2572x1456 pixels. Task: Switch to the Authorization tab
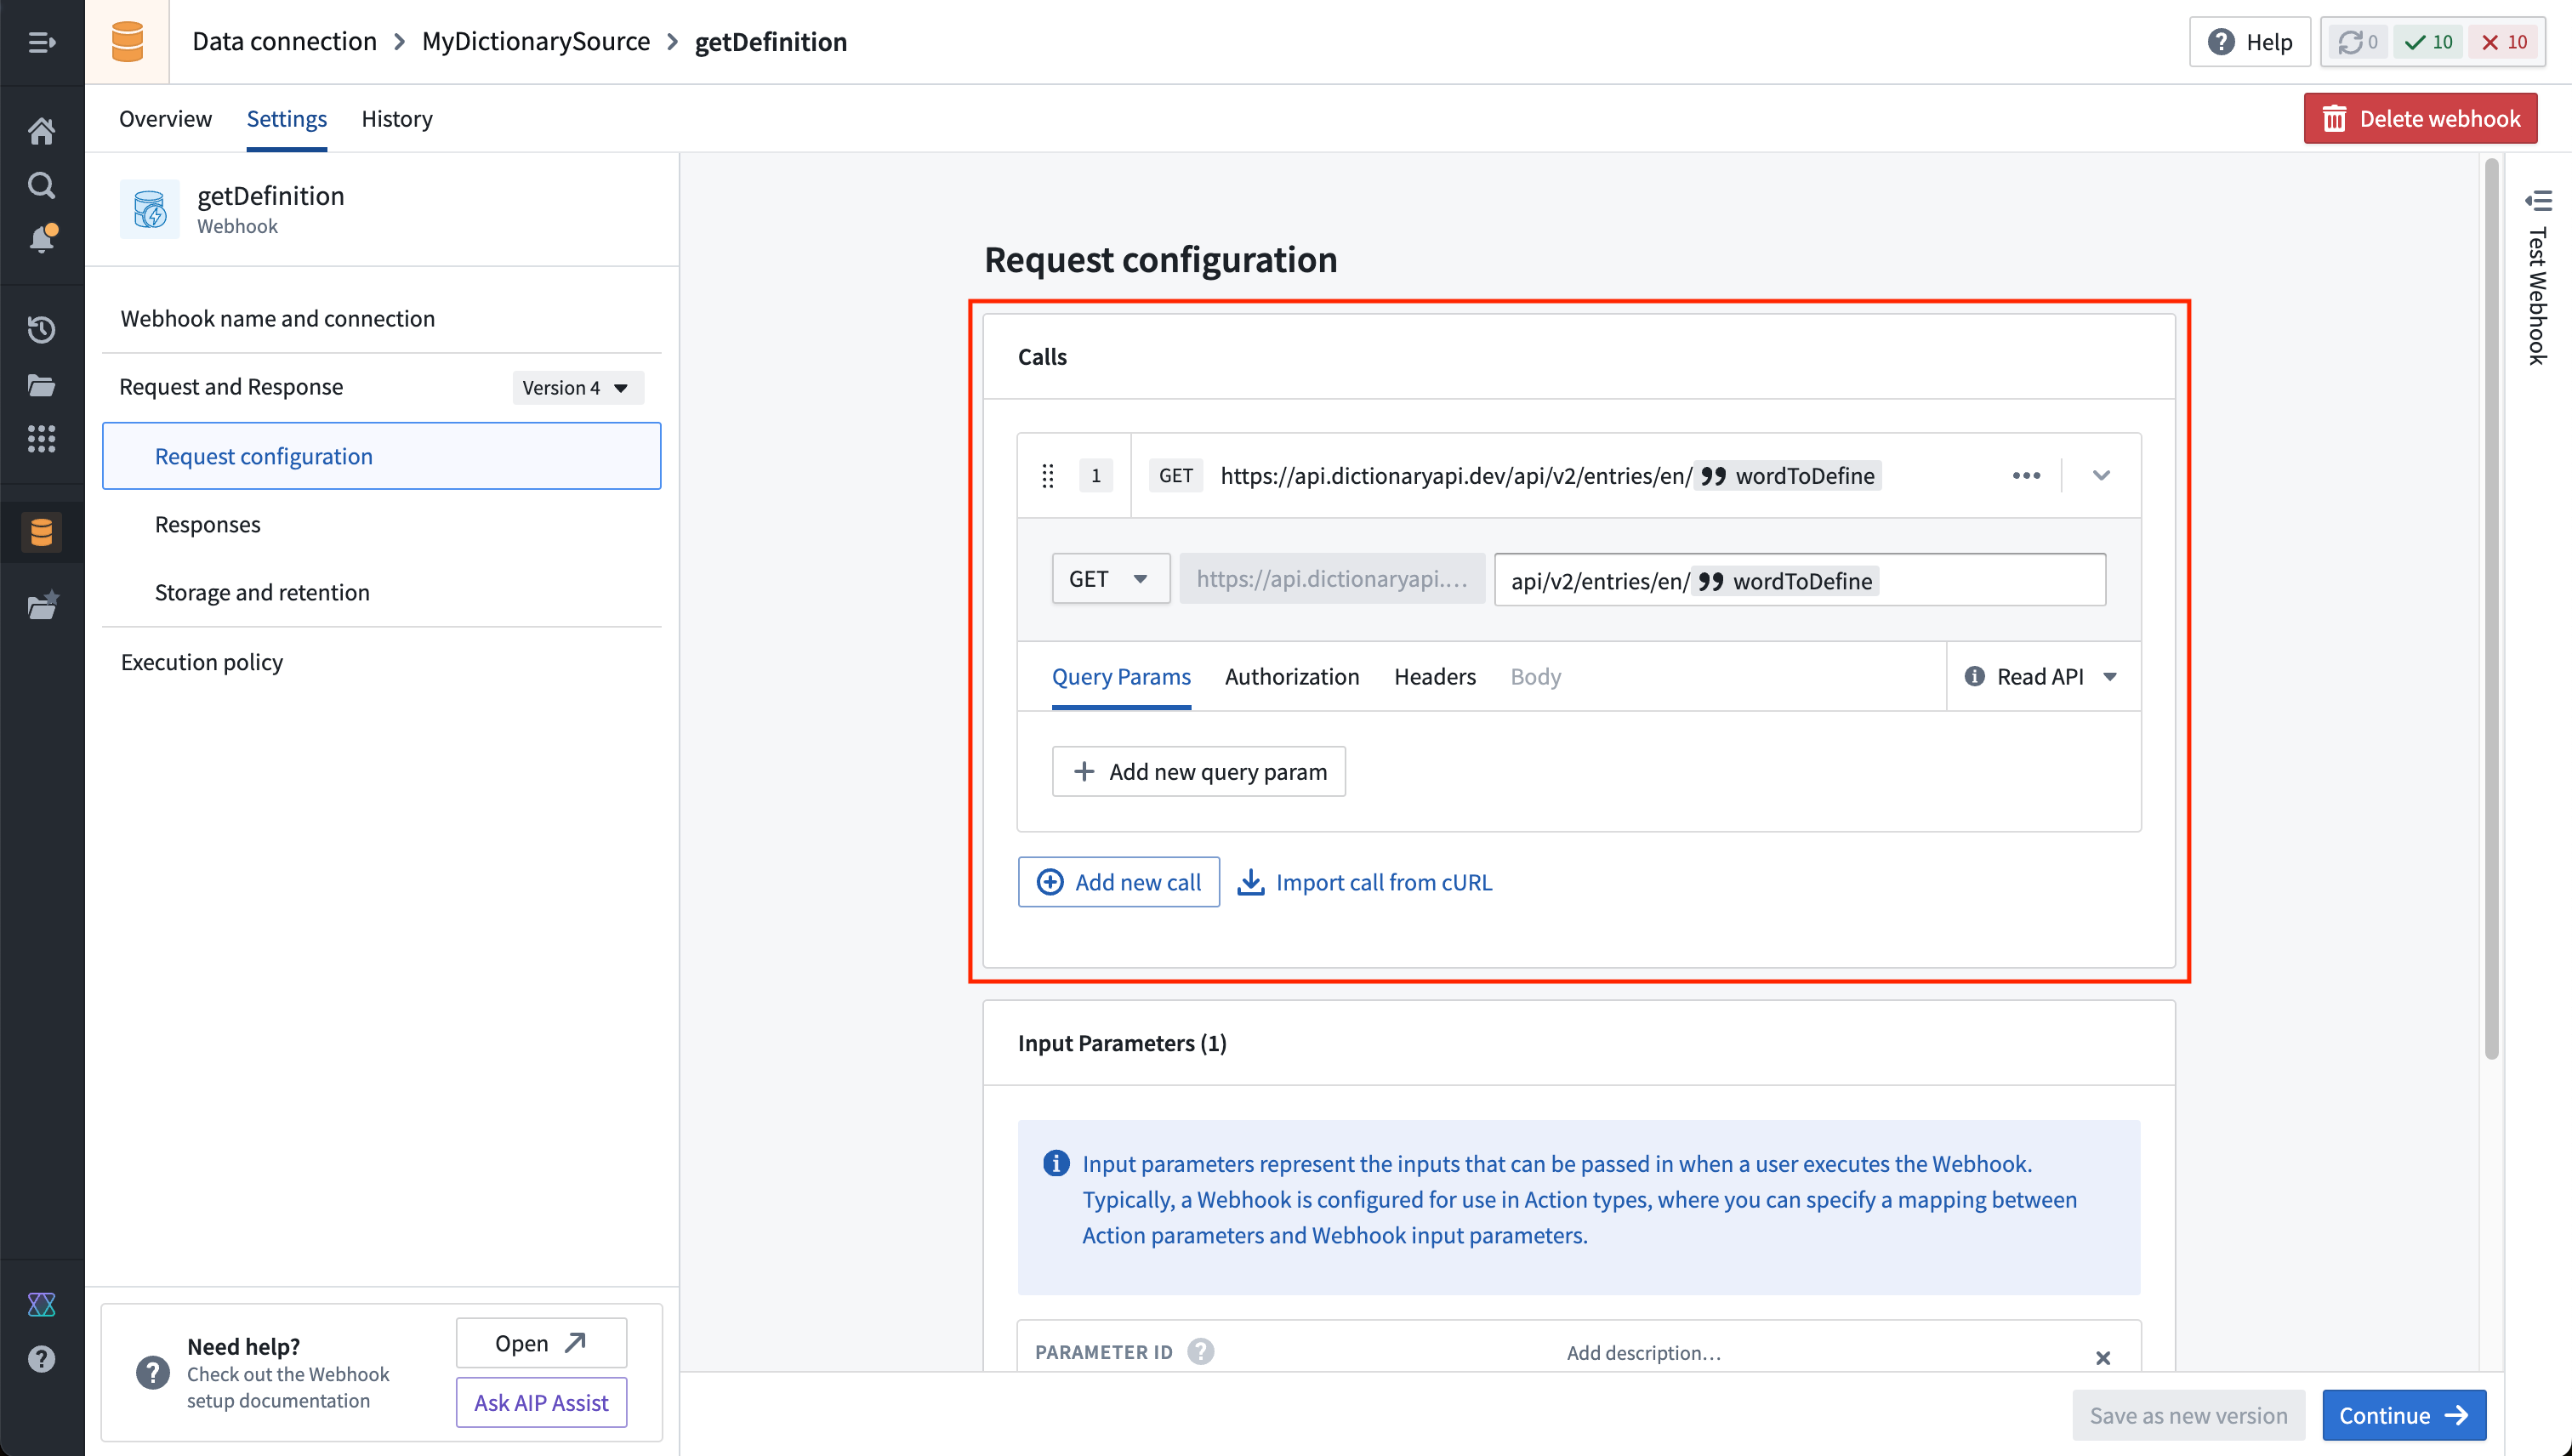pos(1291,675)
